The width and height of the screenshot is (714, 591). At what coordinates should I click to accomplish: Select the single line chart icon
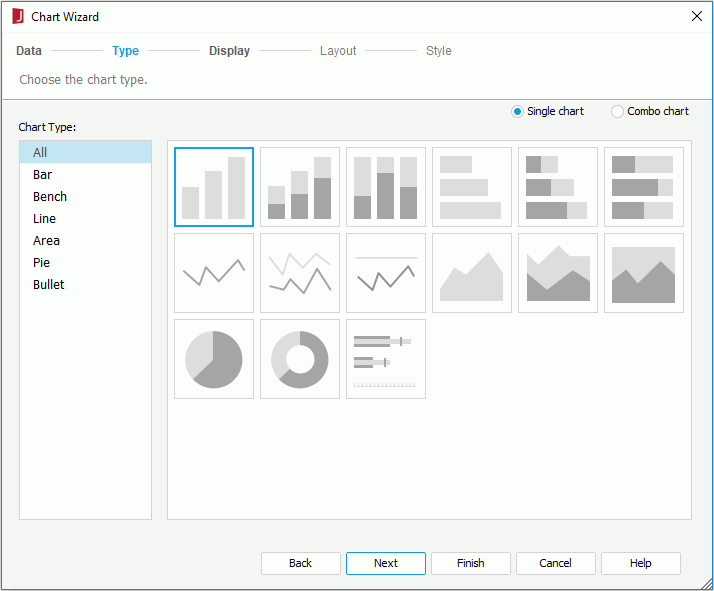point(214,273)
